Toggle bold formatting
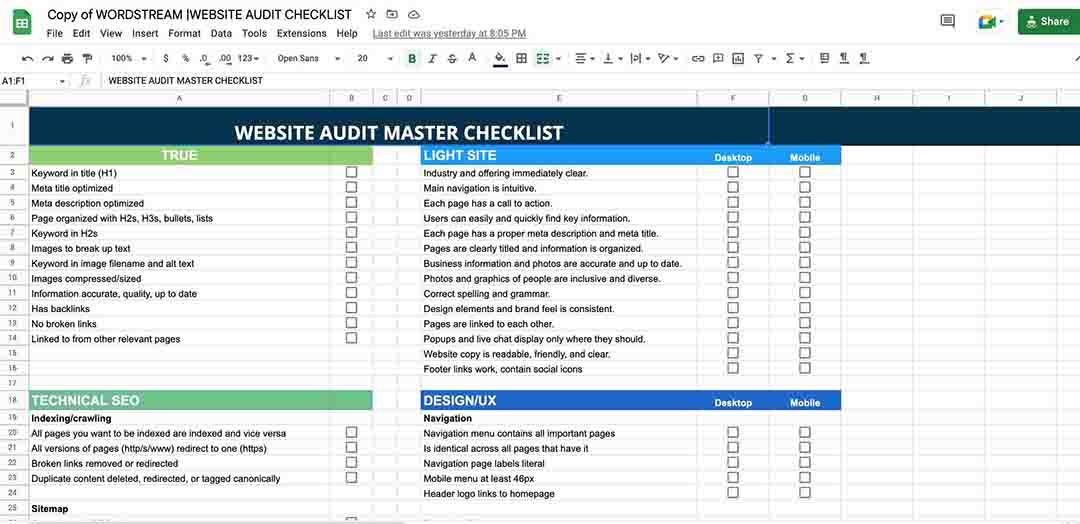 [412, 59]
